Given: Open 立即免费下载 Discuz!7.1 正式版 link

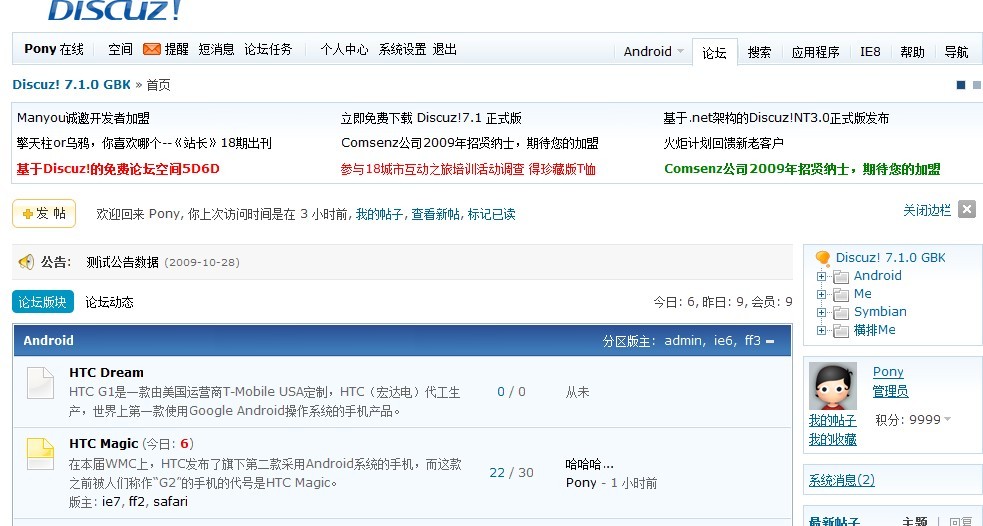Looking at the screenshot, I should point(431,118).
